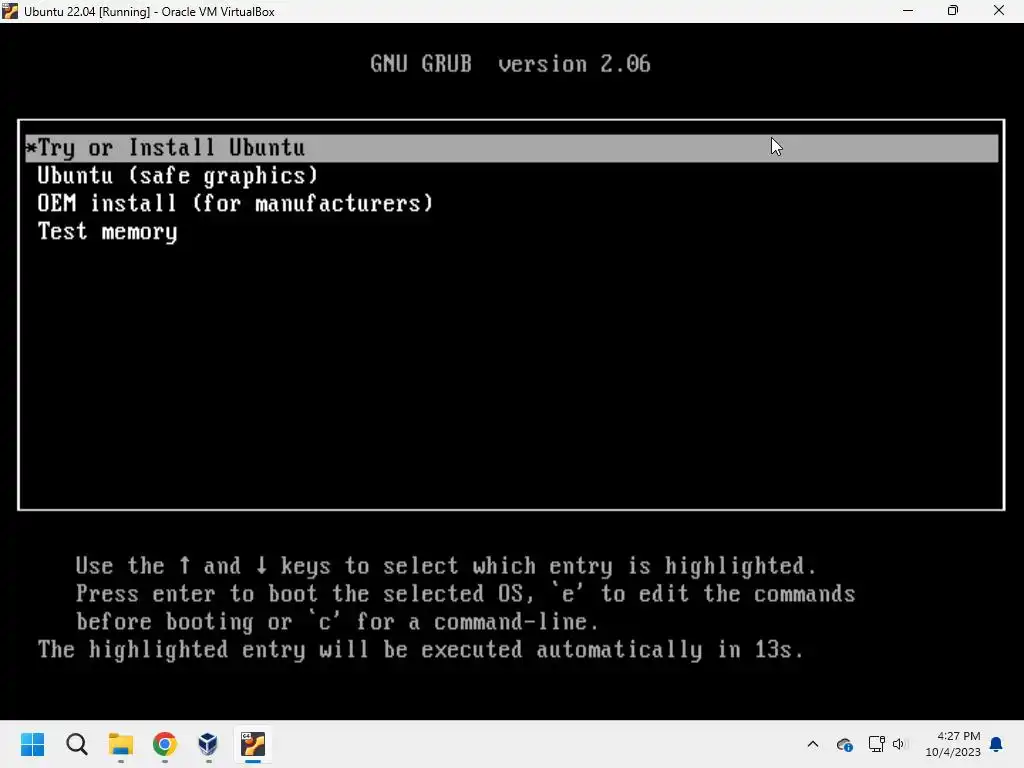Open the OneDrive cloud tray icon
The width and height of the screenshot is (1024, 768).
(844, 744)
